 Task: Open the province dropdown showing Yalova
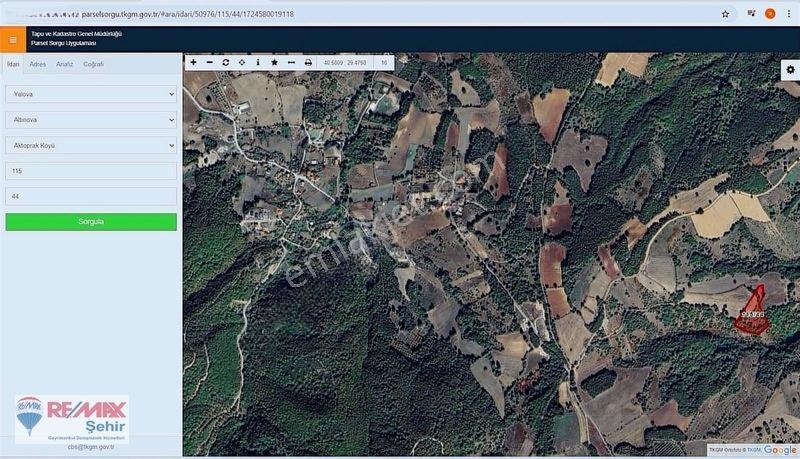click(x=91, y=94)
